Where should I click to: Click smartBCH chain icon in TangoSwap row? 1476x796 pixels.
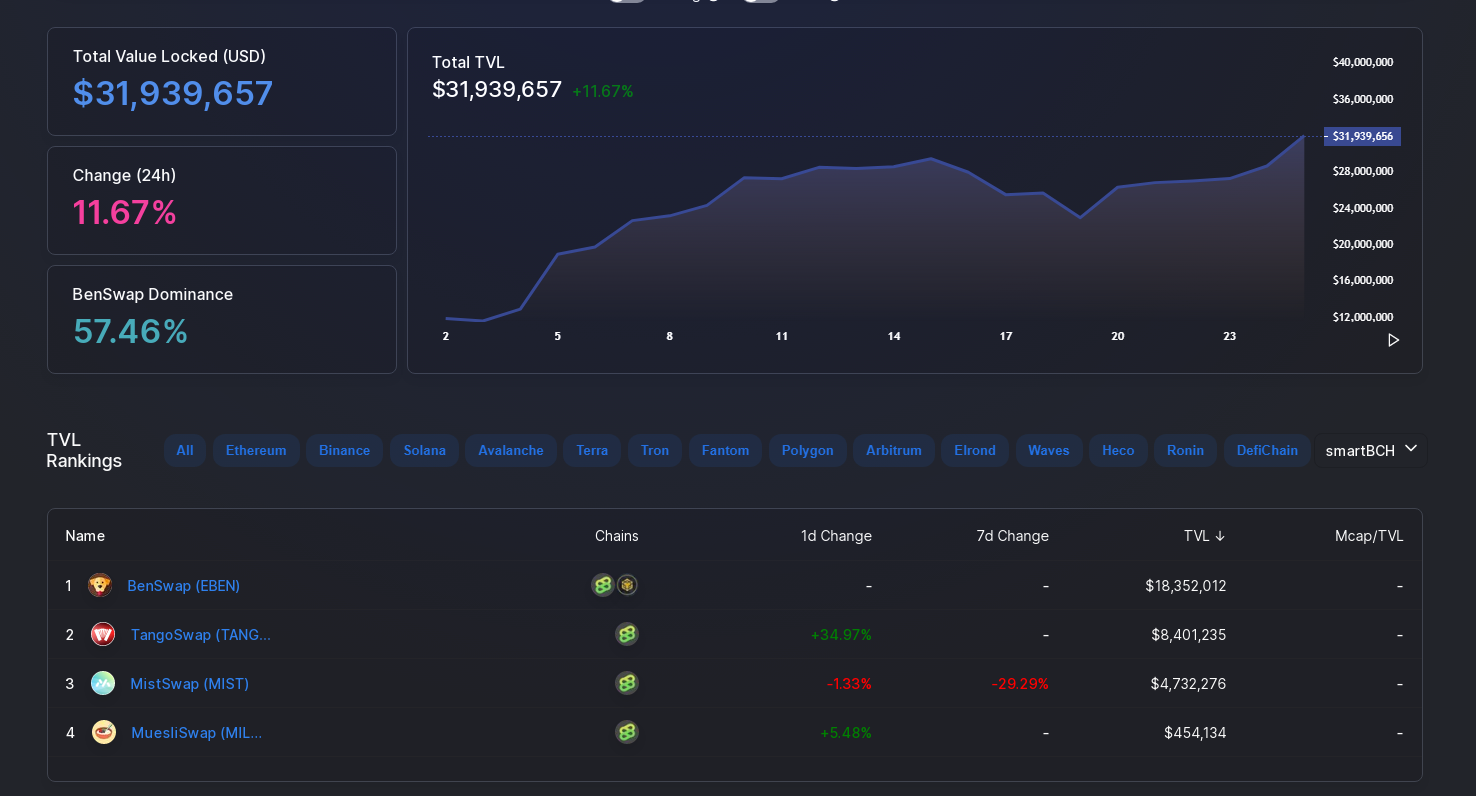tap(627, 634)
